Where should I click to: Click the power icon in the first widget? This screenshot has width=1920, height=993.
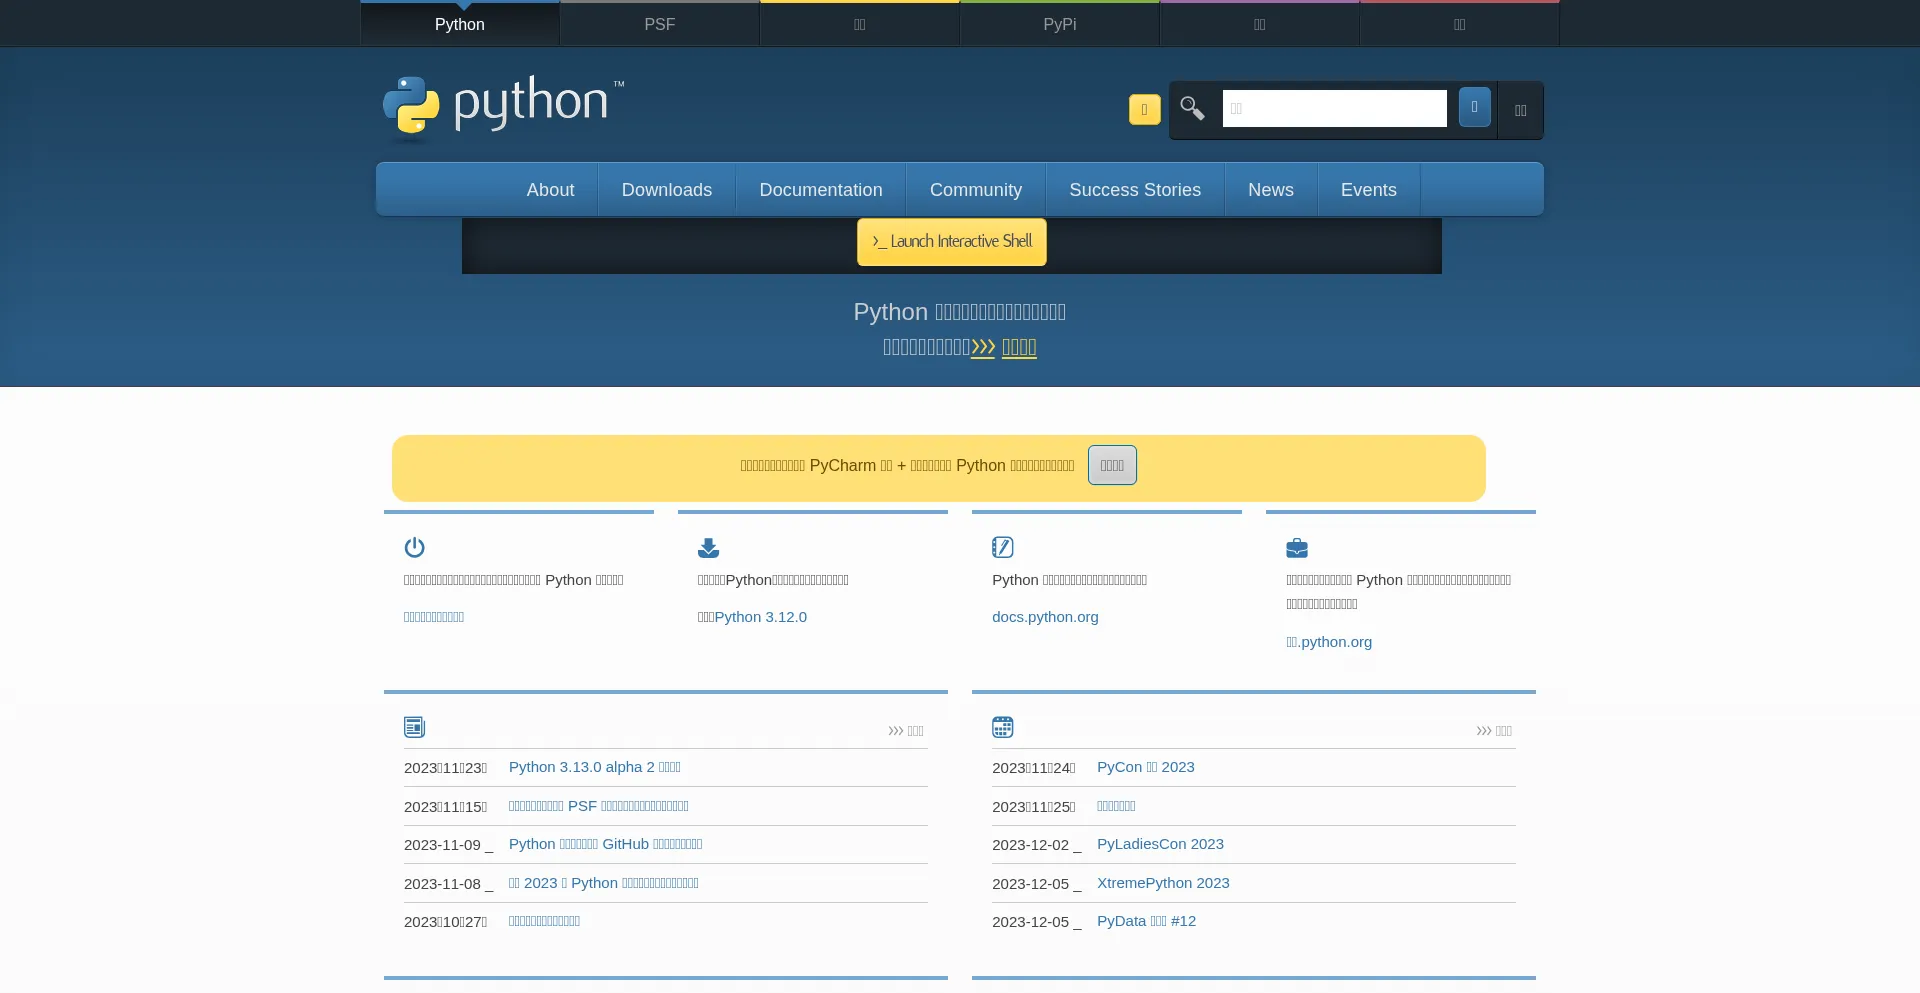point(414,547)
